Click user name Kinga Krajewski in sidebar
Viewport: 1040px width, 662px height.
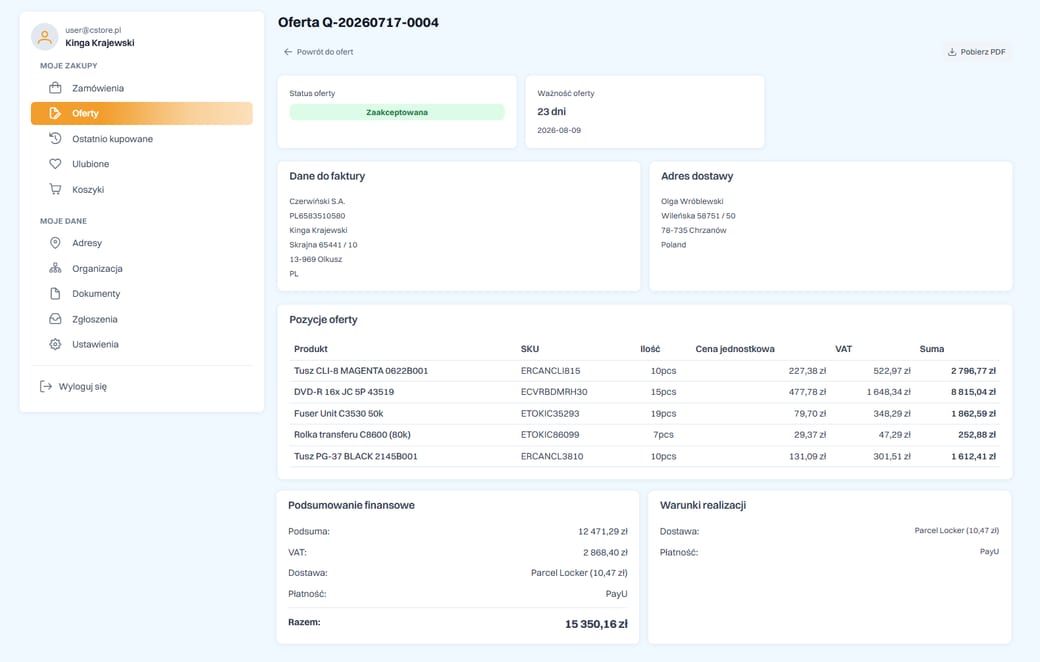[x=99, y=43]
